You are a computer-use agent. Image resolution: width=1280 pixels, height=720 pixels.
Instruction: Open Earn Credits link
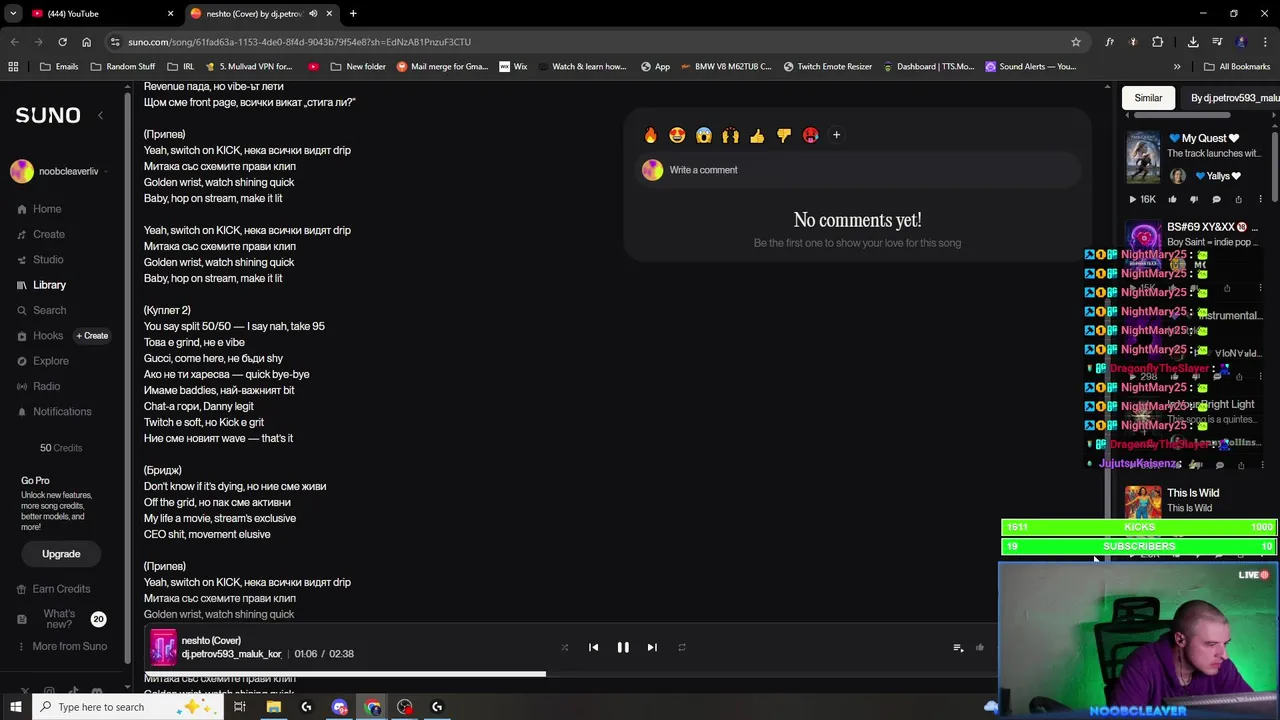pos(61,589)
